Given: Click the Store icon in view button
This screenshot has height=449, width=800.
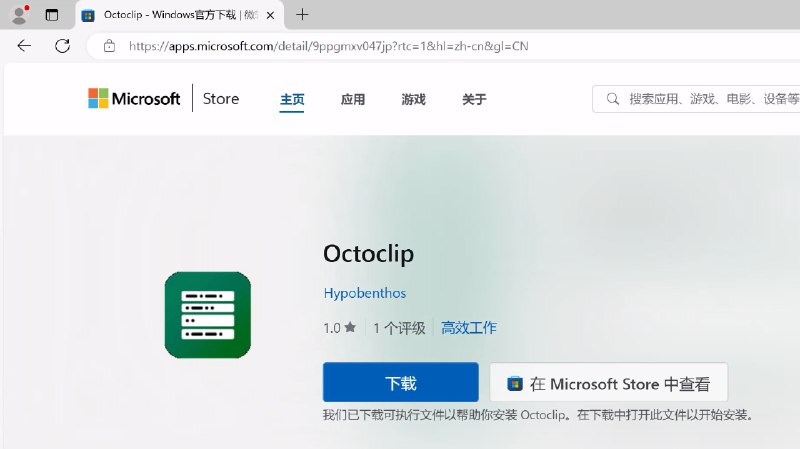Looking at the screenshot, I should (515, 383).
